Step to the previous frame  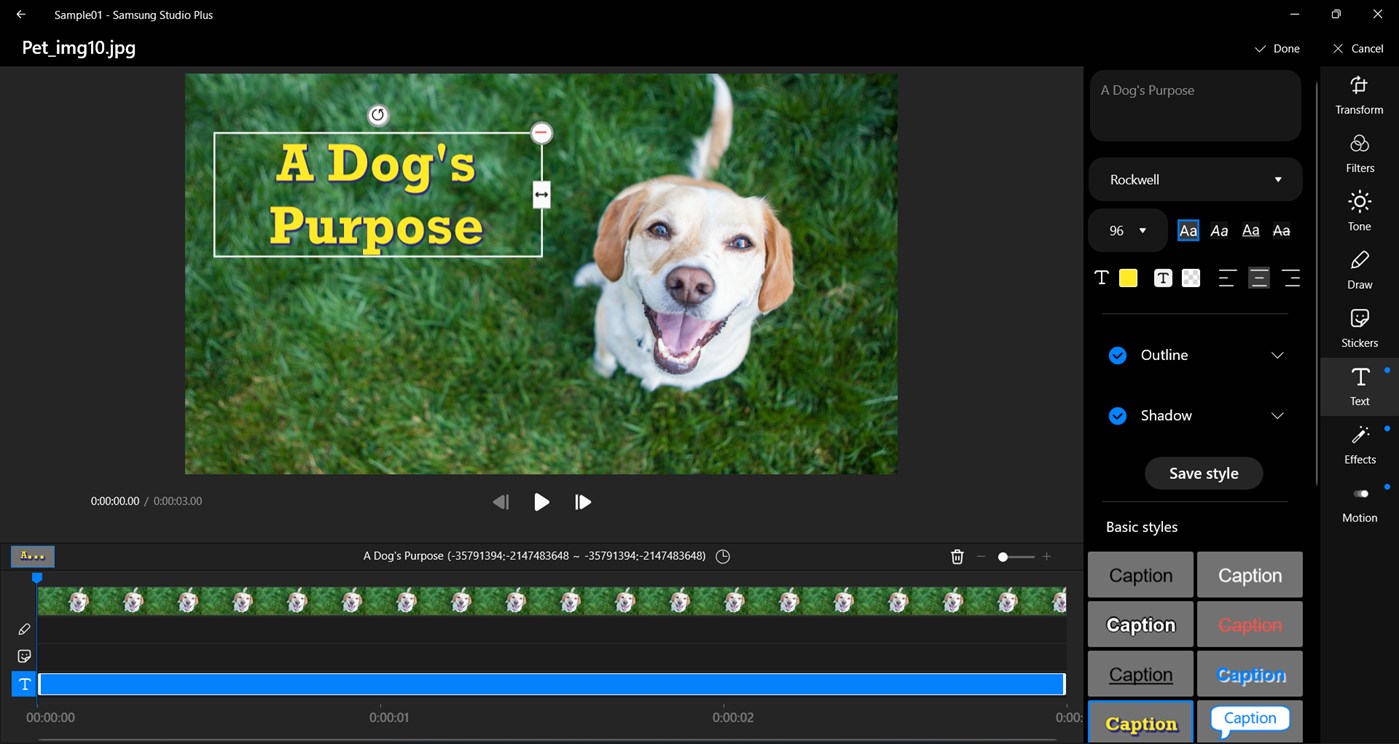click(x=501, y=502)
